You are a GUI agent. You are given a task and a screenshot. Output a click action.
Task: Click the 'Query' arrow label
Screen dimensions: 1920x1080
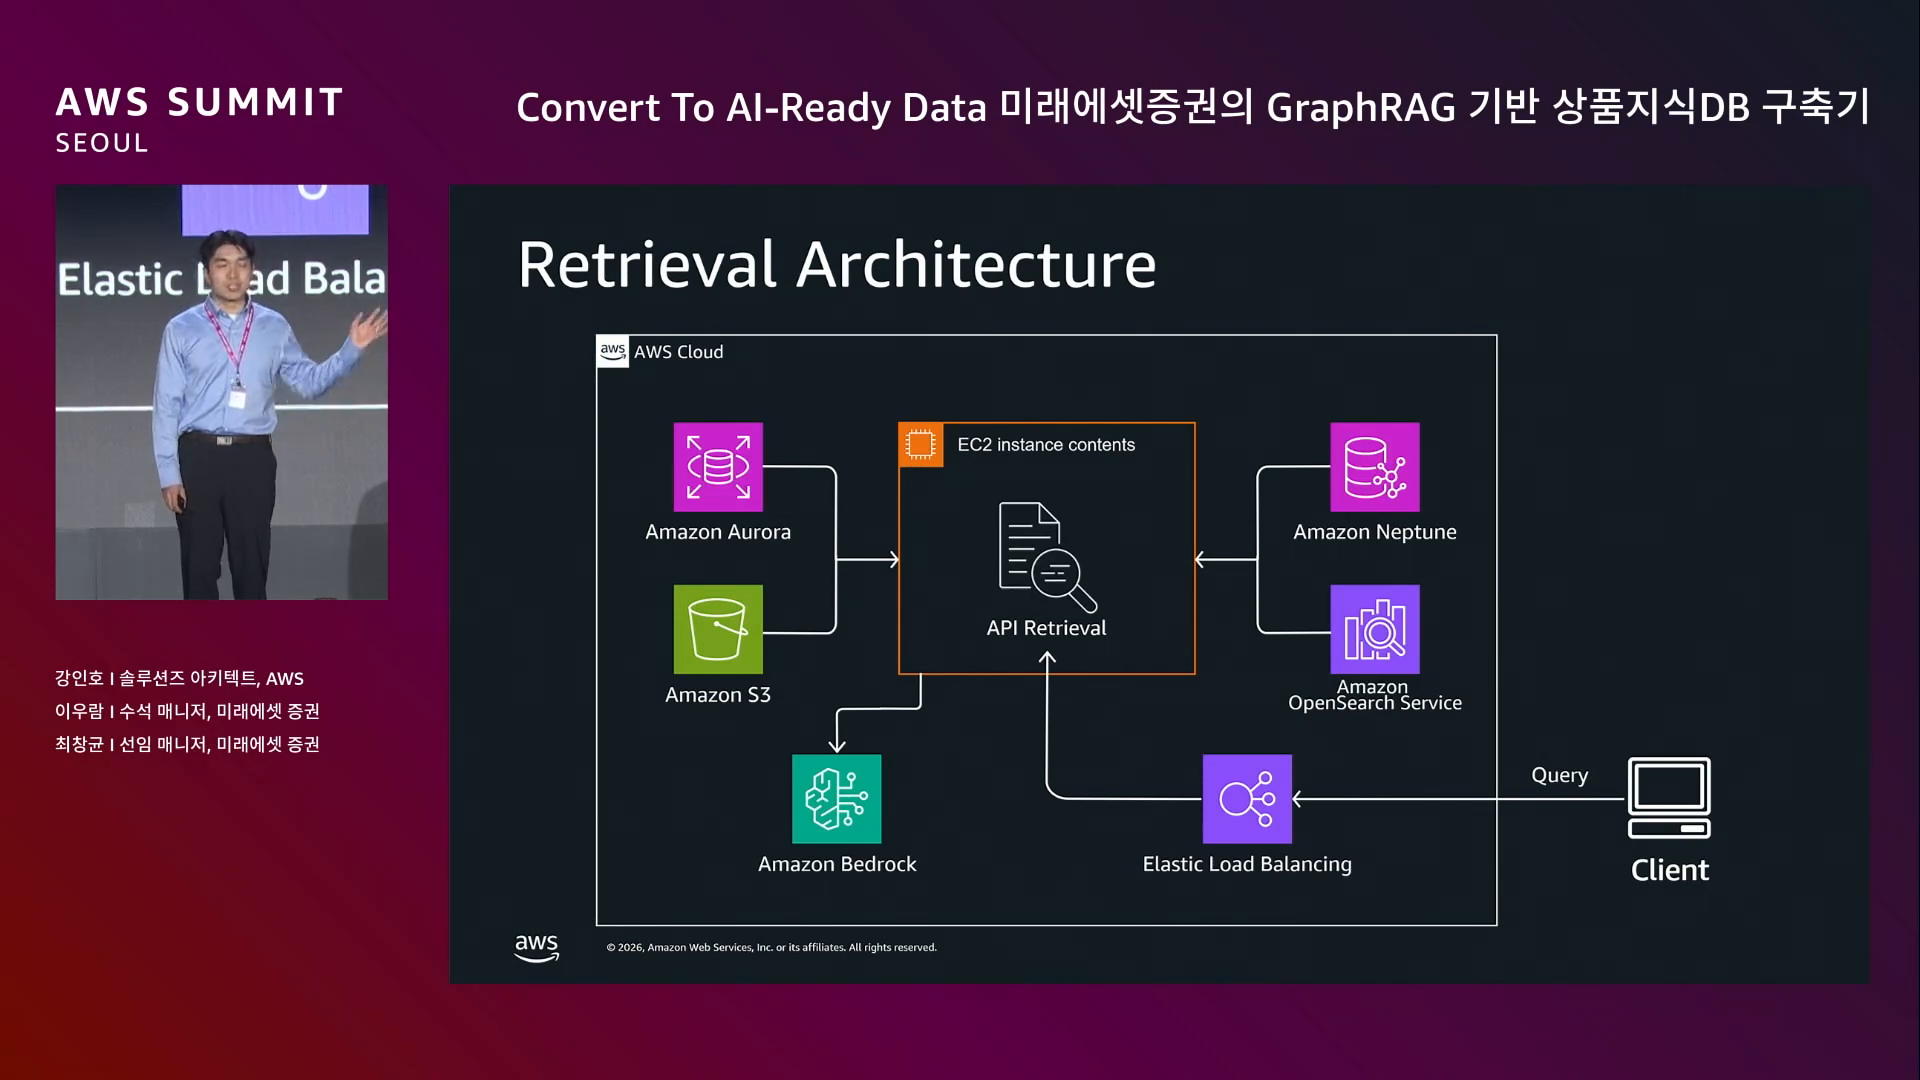coord(1559,776)
